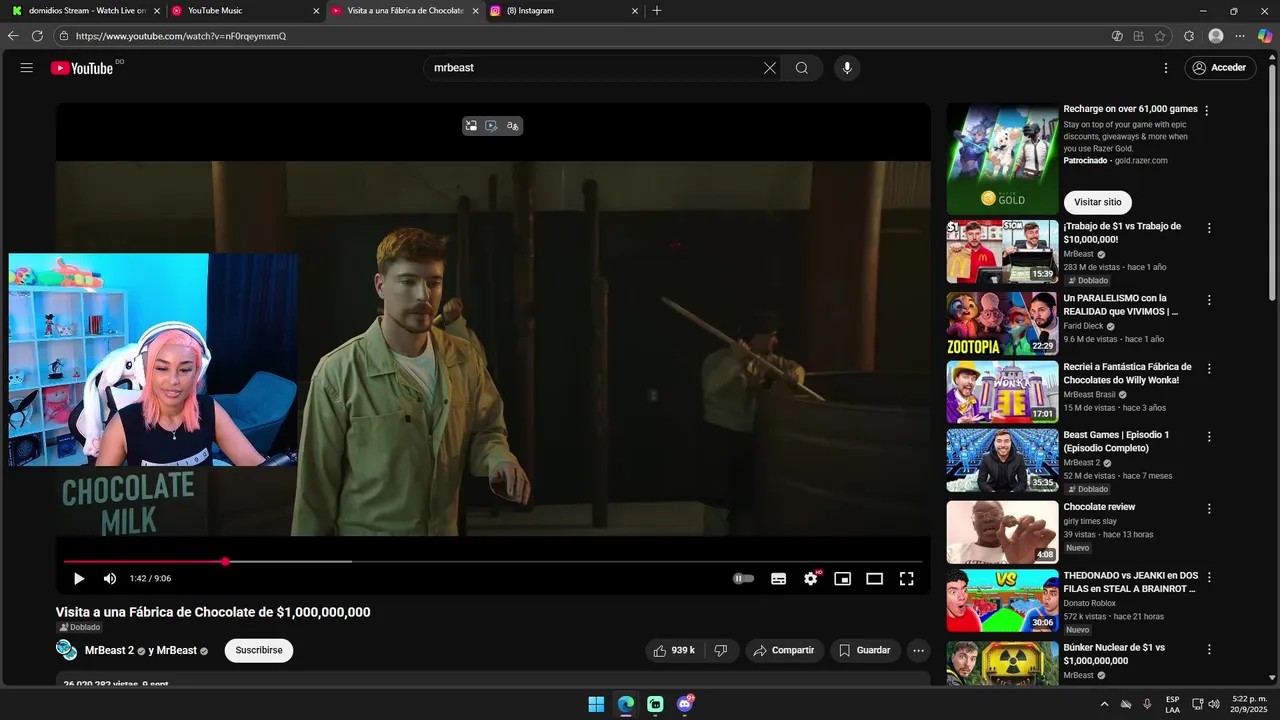
Task: Dislike the video
Action: click(721, 651)
